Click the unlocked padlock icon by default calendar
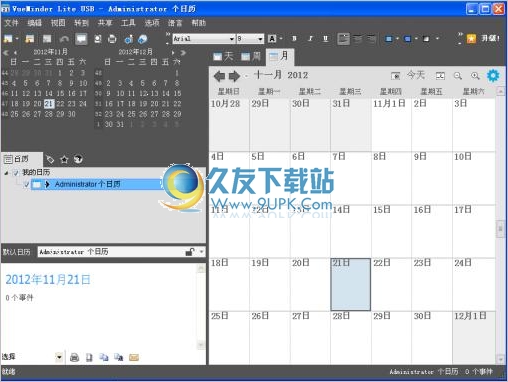The image size is (508, 382). pos(190,252)
